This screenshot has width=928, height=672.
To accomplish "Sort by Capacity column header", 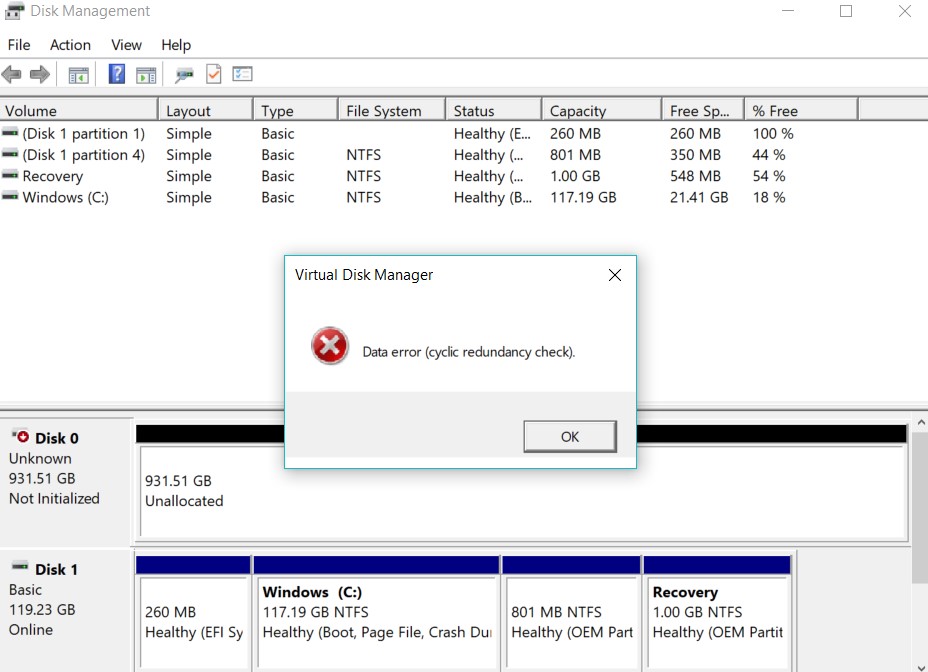I will (x=602, y=111).
